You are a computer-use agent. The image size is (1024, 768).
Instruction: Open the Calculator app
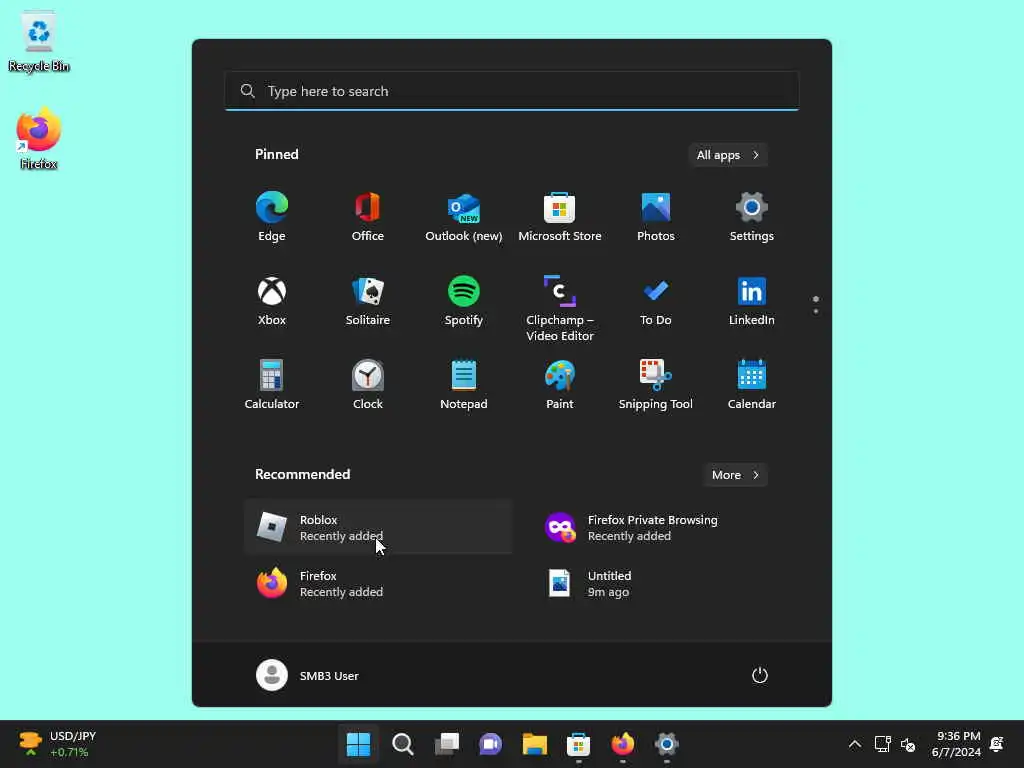coord(272,385)
